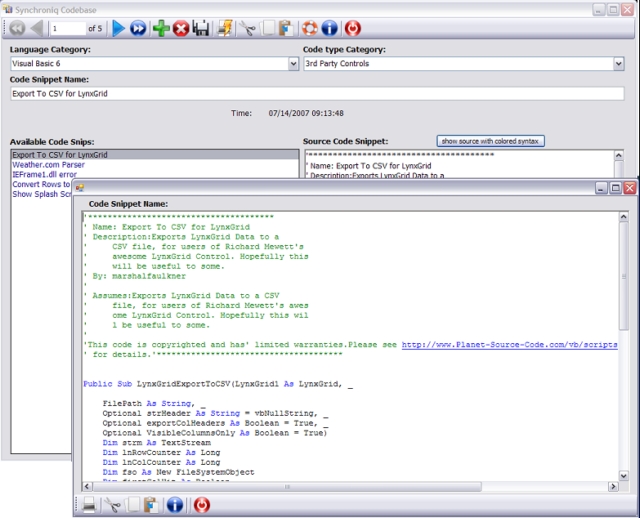Image resolution: width=640 pixels, height=518 pixels.
Task: Open Planet-Source-Code.com link in code
Action: tap(509, 345)
